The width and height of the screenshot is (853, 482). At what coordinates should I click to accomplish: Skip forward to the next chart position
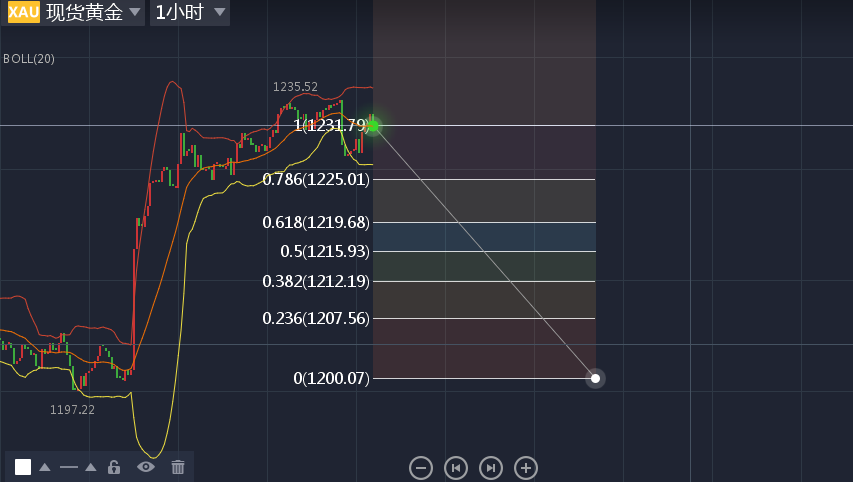(491, 467)
